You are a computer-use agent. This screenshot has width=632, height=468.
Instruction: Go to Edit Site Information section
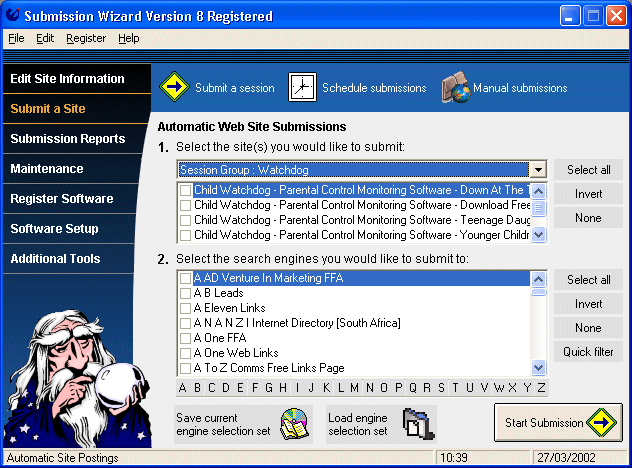pyautogui.click(x=77, y=79)
